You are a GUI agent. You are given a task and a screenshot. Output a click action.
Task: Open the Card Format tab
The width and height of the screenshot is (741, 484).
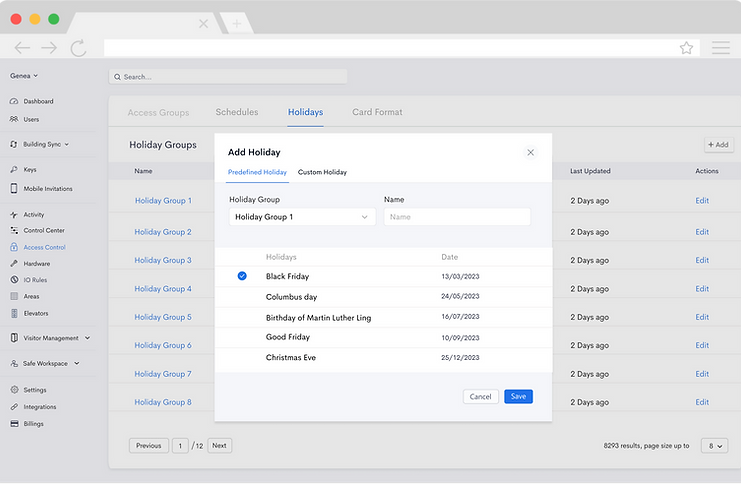[x=377, y=112]
